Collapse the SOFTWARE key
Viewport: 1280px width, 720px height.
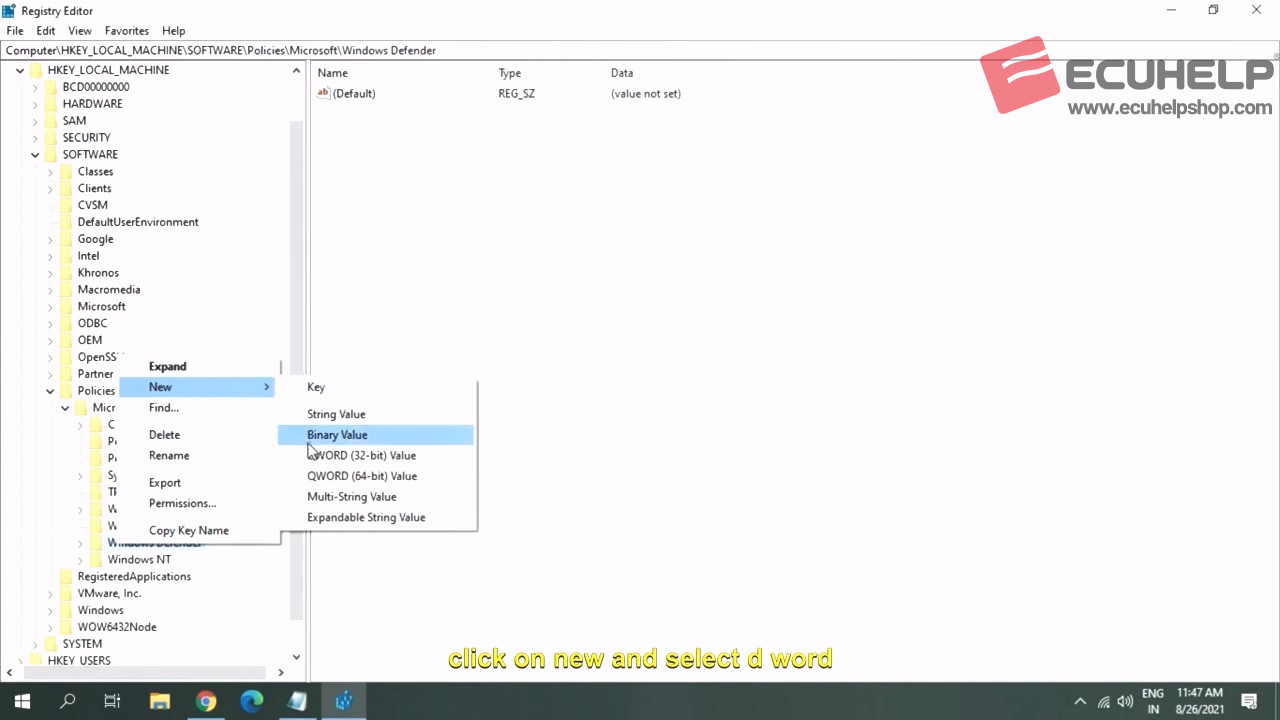pos(35,155)
